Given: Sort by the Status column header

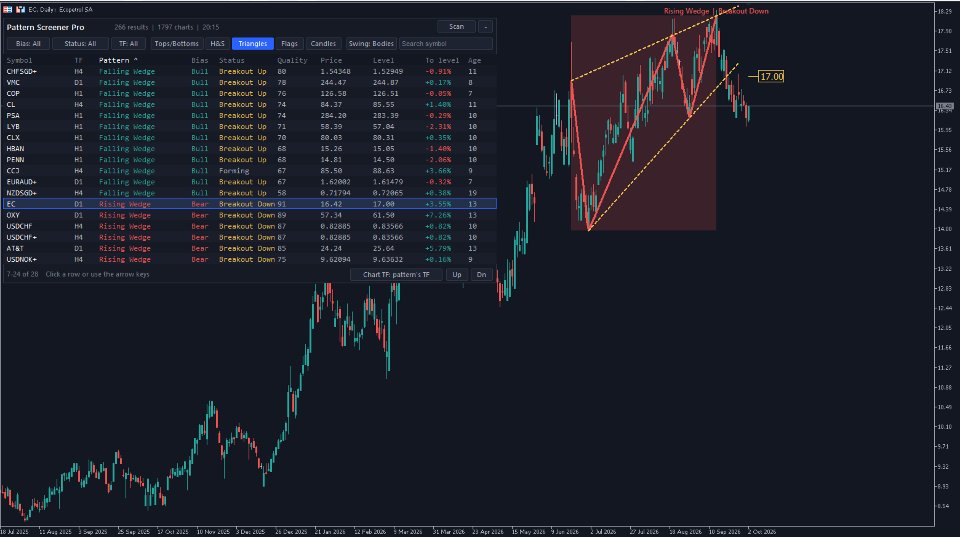Looking at the screenshot, I should [x=232, y=61].
